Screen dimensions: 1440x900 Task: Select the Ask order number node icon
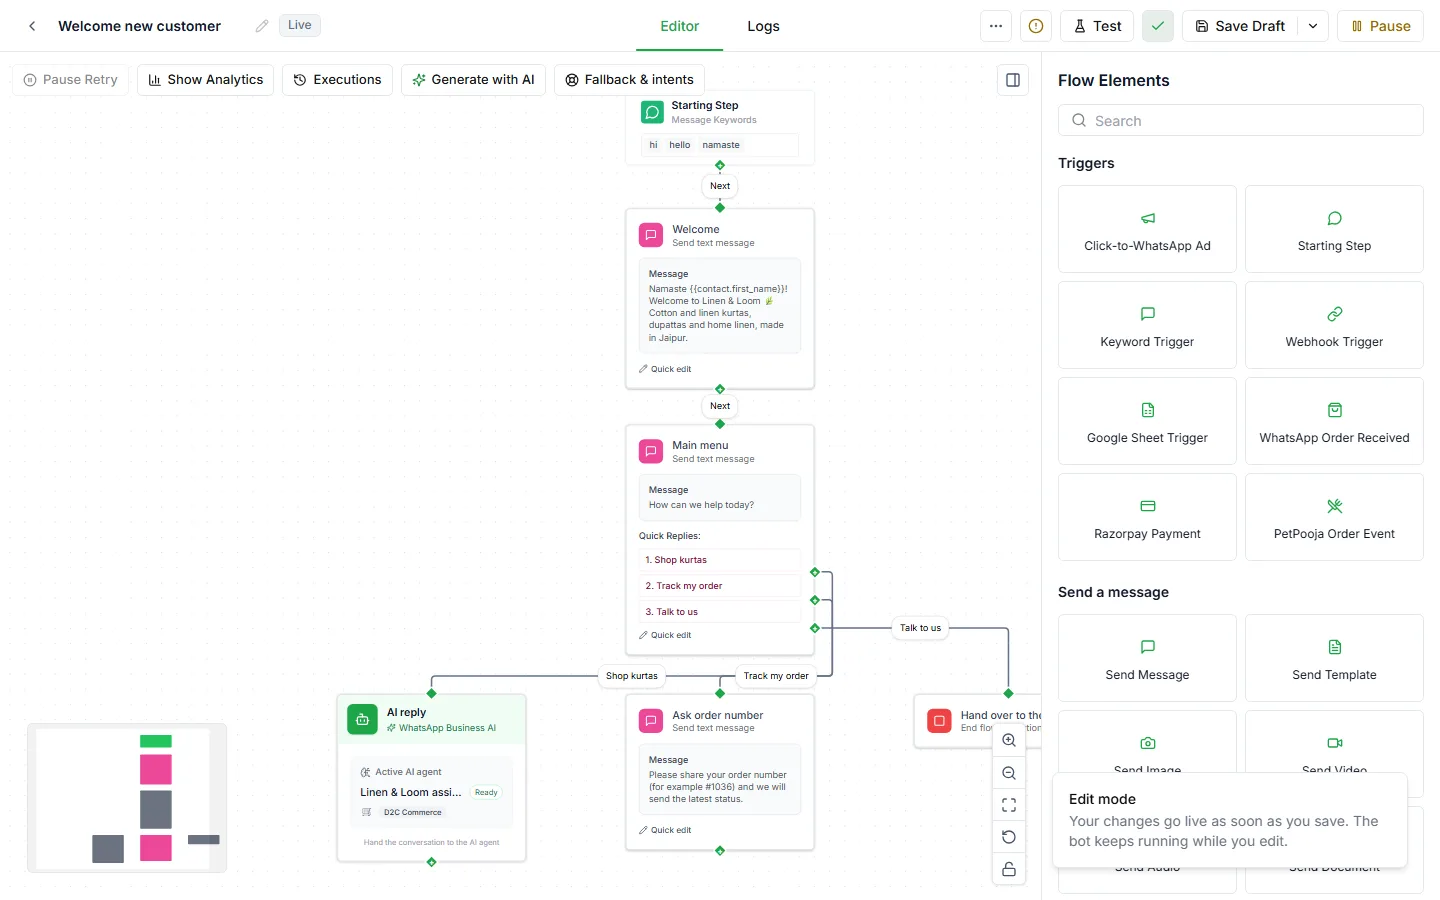tap(651, 721)
